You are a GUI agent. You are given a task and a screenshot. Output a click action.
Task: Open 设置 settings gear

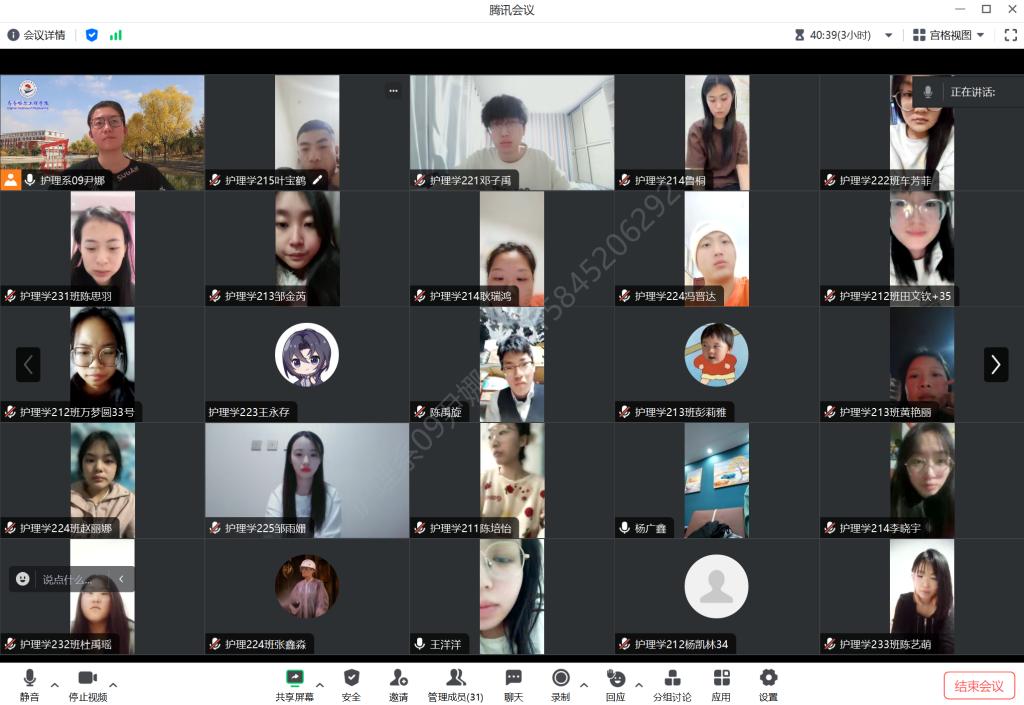click(768, 678)
